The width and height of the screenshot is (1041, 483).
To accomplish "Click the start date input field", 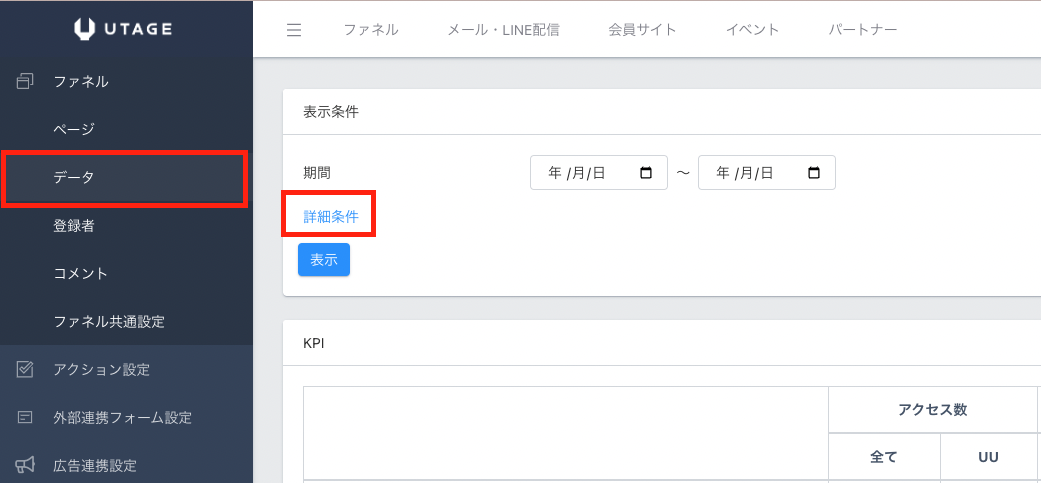I will pos(585,173).
